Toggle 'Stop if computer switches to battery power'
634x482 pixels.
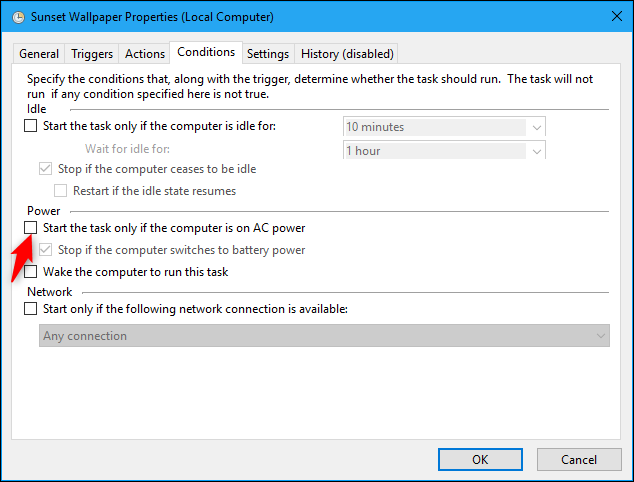pos(46,250)
